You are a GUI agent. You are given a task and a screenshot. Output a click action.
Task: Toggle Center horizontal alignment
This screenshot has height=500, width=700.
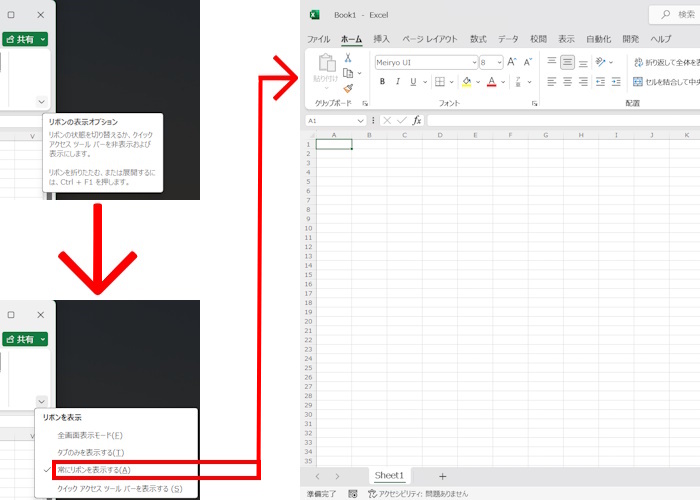567,82
